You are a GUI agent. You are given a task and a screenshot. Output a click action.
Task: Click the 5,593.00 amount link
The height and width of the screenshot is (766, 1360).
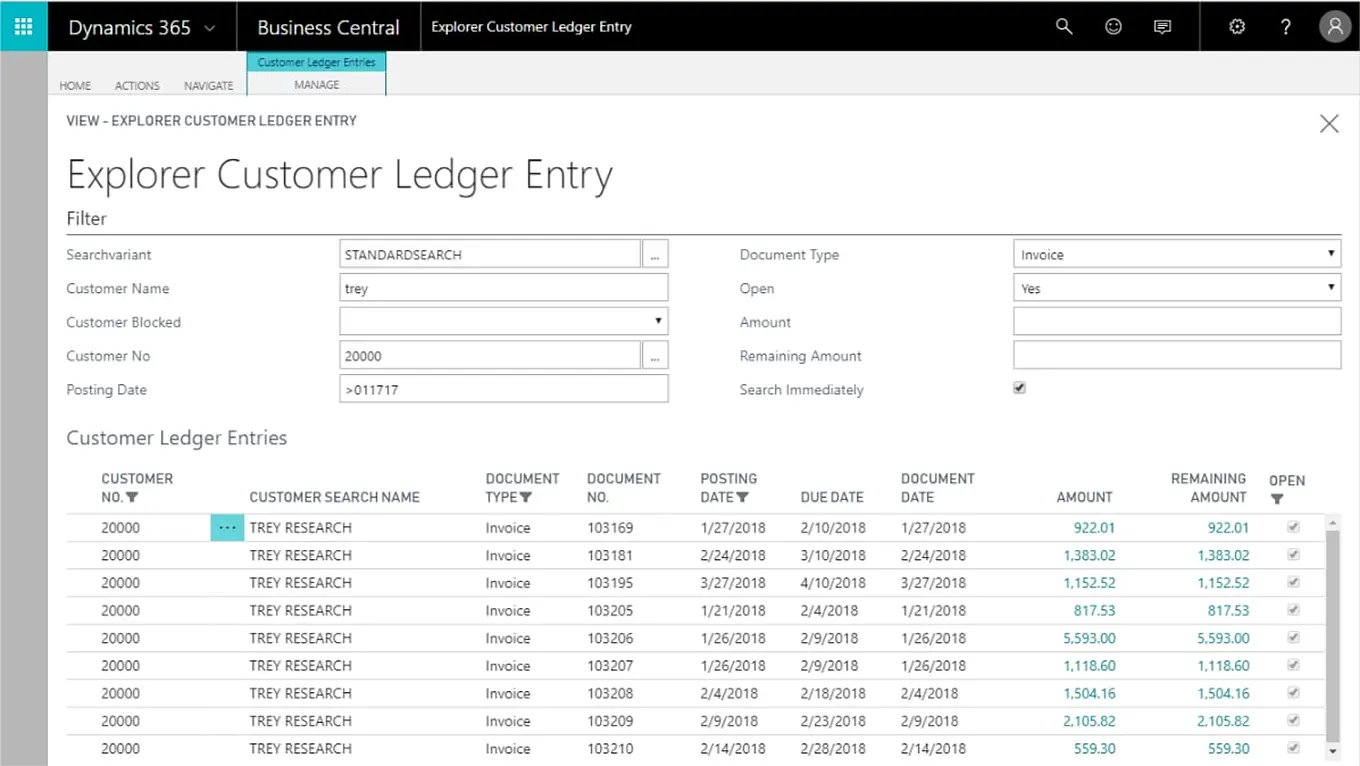1089,638
